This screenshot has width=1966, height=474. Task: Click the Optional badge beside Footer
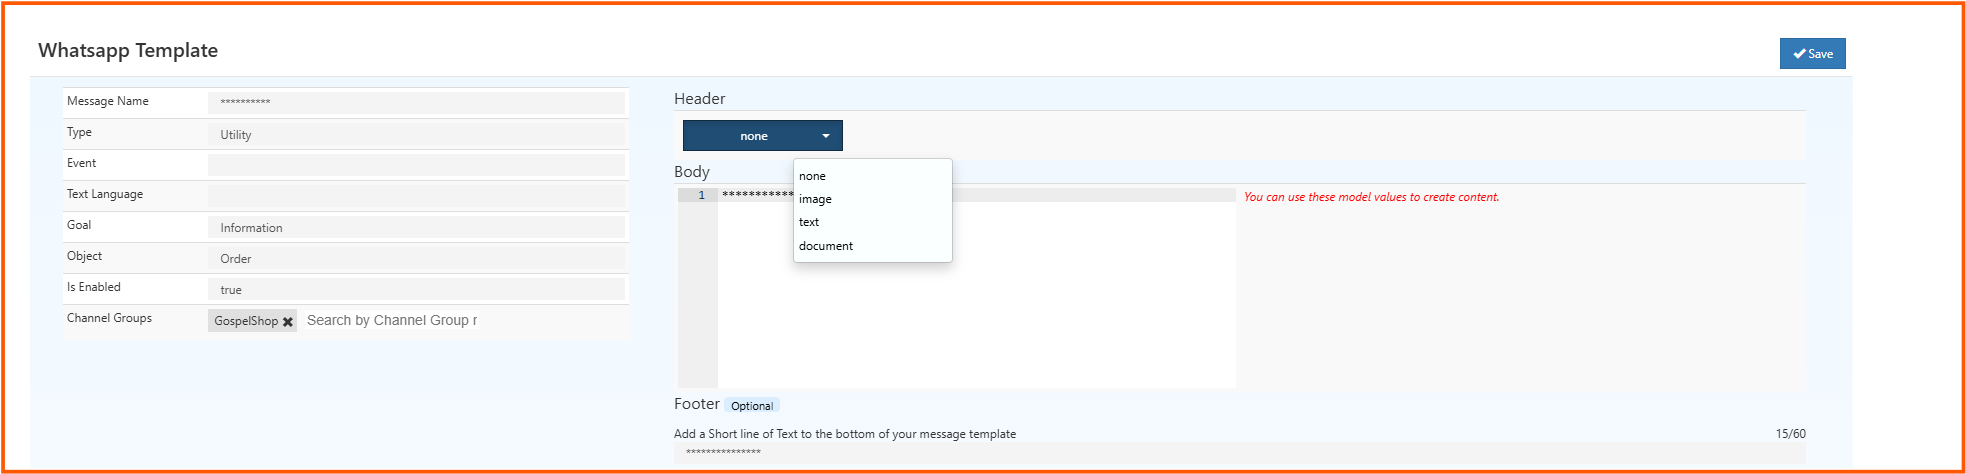pyautogui.click(x=751, y=406)
